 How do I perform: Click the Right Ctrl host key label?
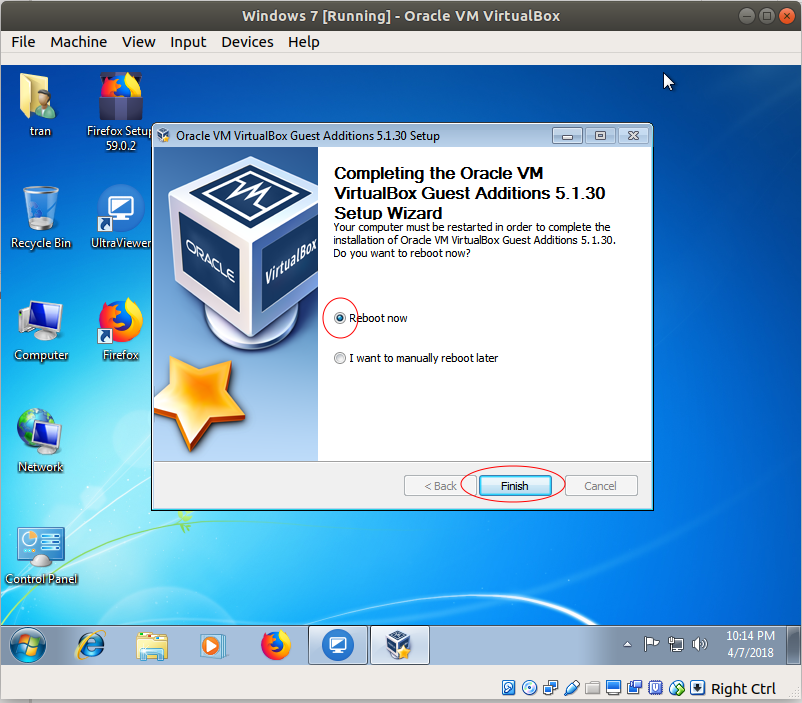click(x=743, y=689)
